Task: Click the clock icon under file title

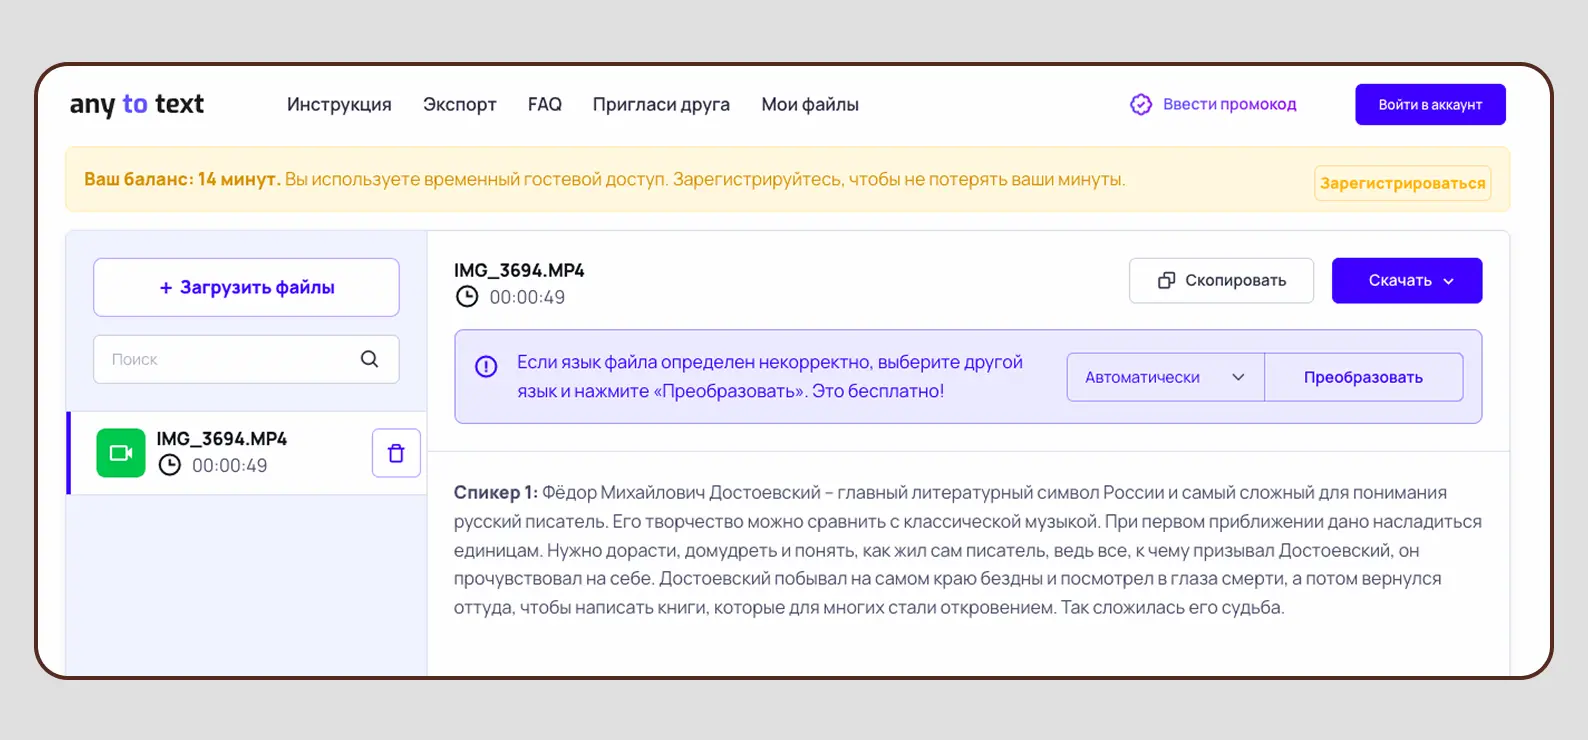Action: pos(467,297)
